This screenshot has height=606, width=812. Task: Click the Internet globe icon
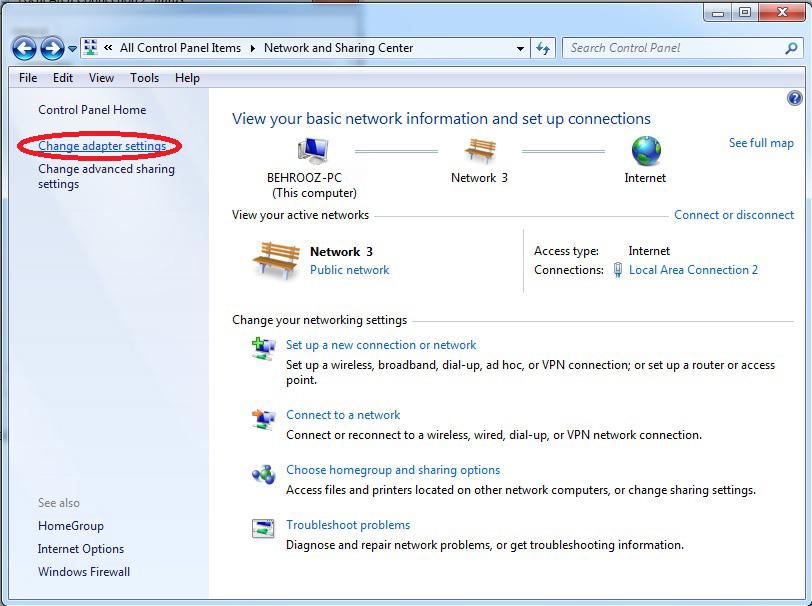coord(645,152)
